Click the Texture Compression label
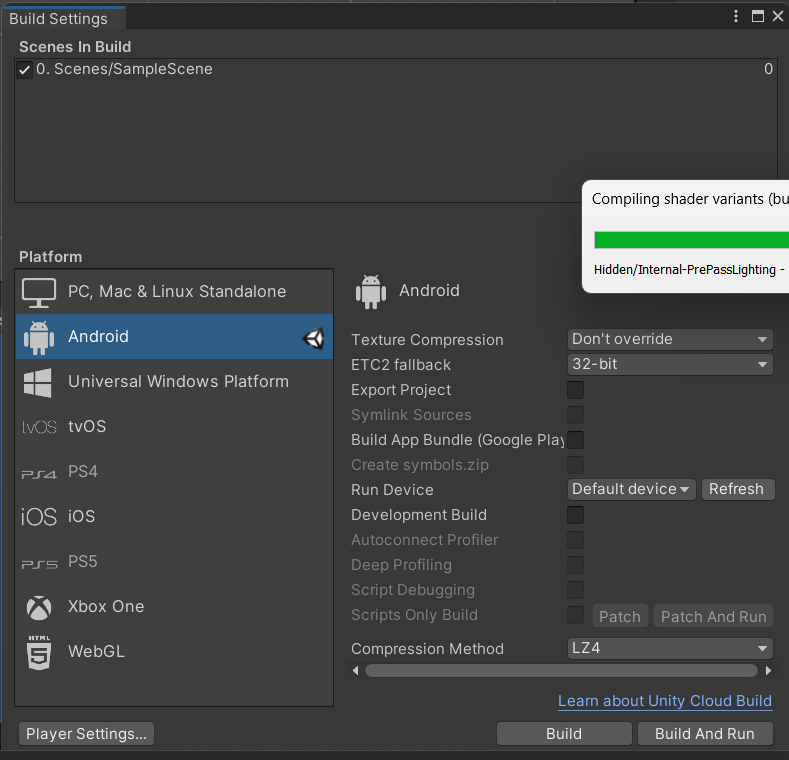 [427, 340]
